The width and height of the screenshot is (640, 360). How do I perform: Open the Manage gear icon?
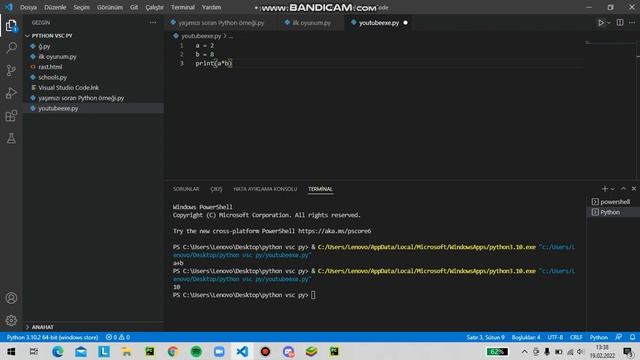[x=11, y=320]
